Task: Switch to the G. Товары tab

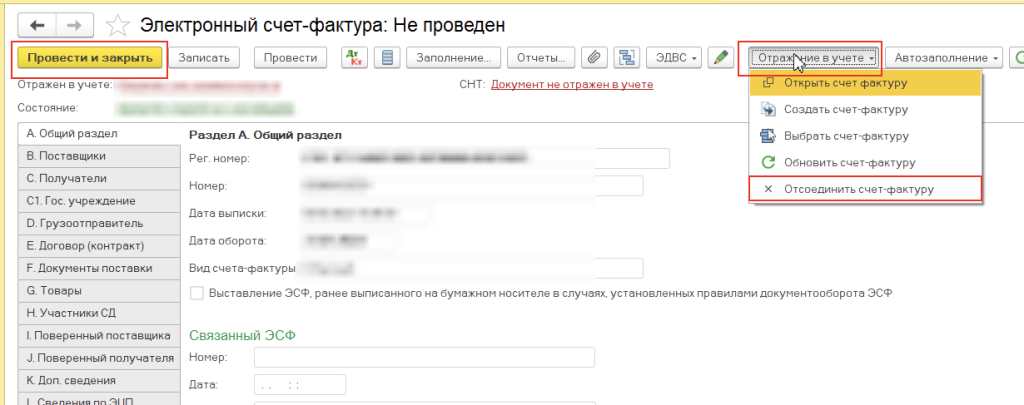Action: (96, 290)
